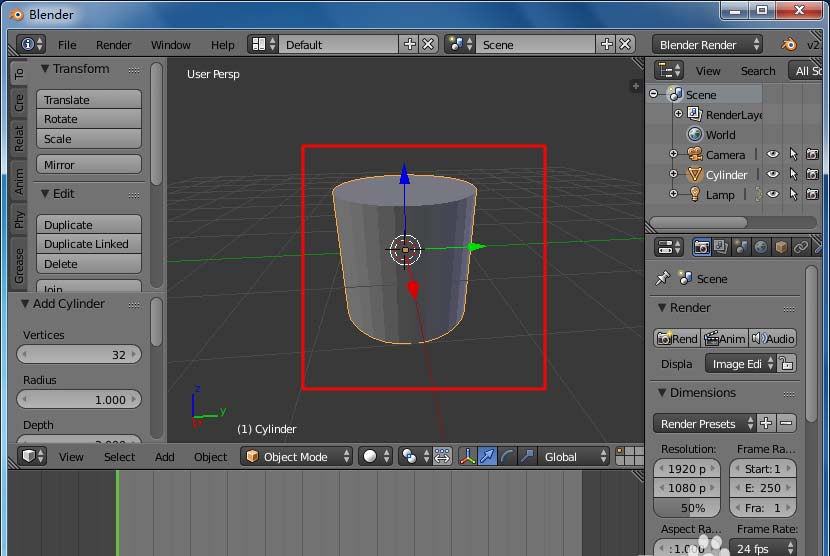Image resolution: width=830 pixels, height=556 pixels.
Task: Click the translate manipulator arrow icon
Action: pos(487,457)
